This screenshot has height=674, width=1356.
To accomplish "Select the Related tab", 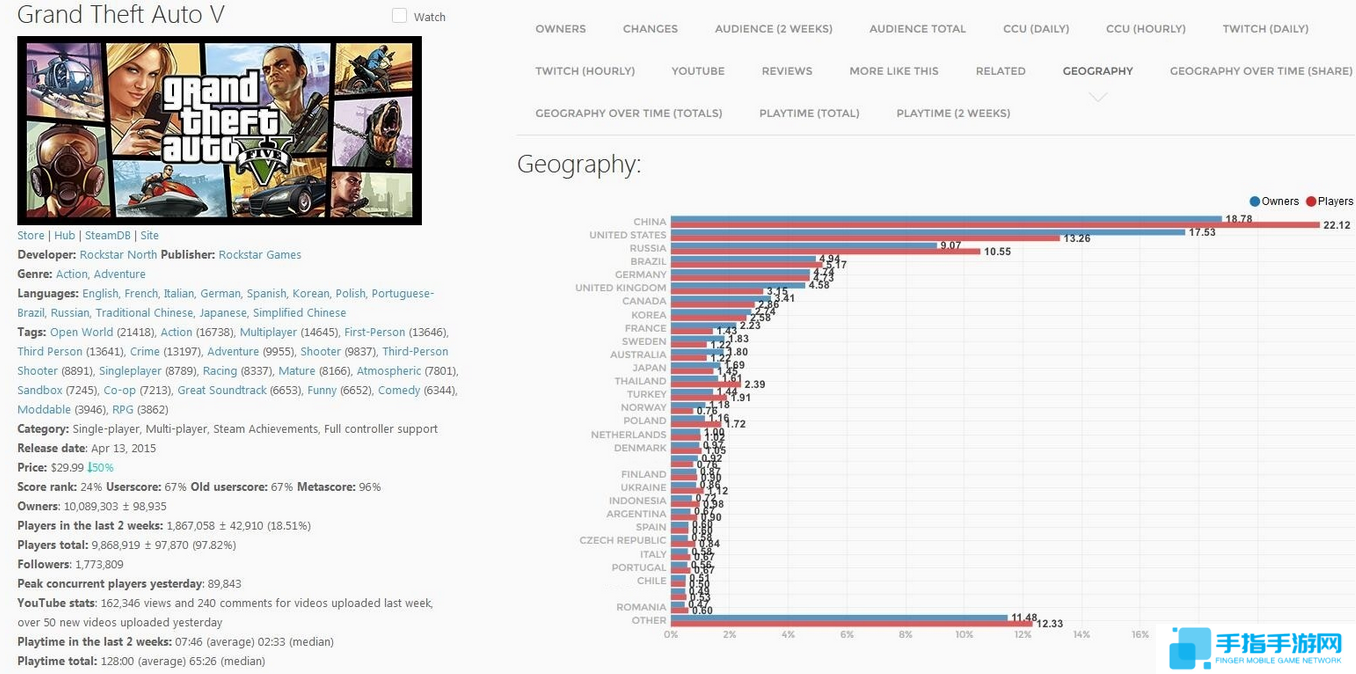I will 1000,71.
